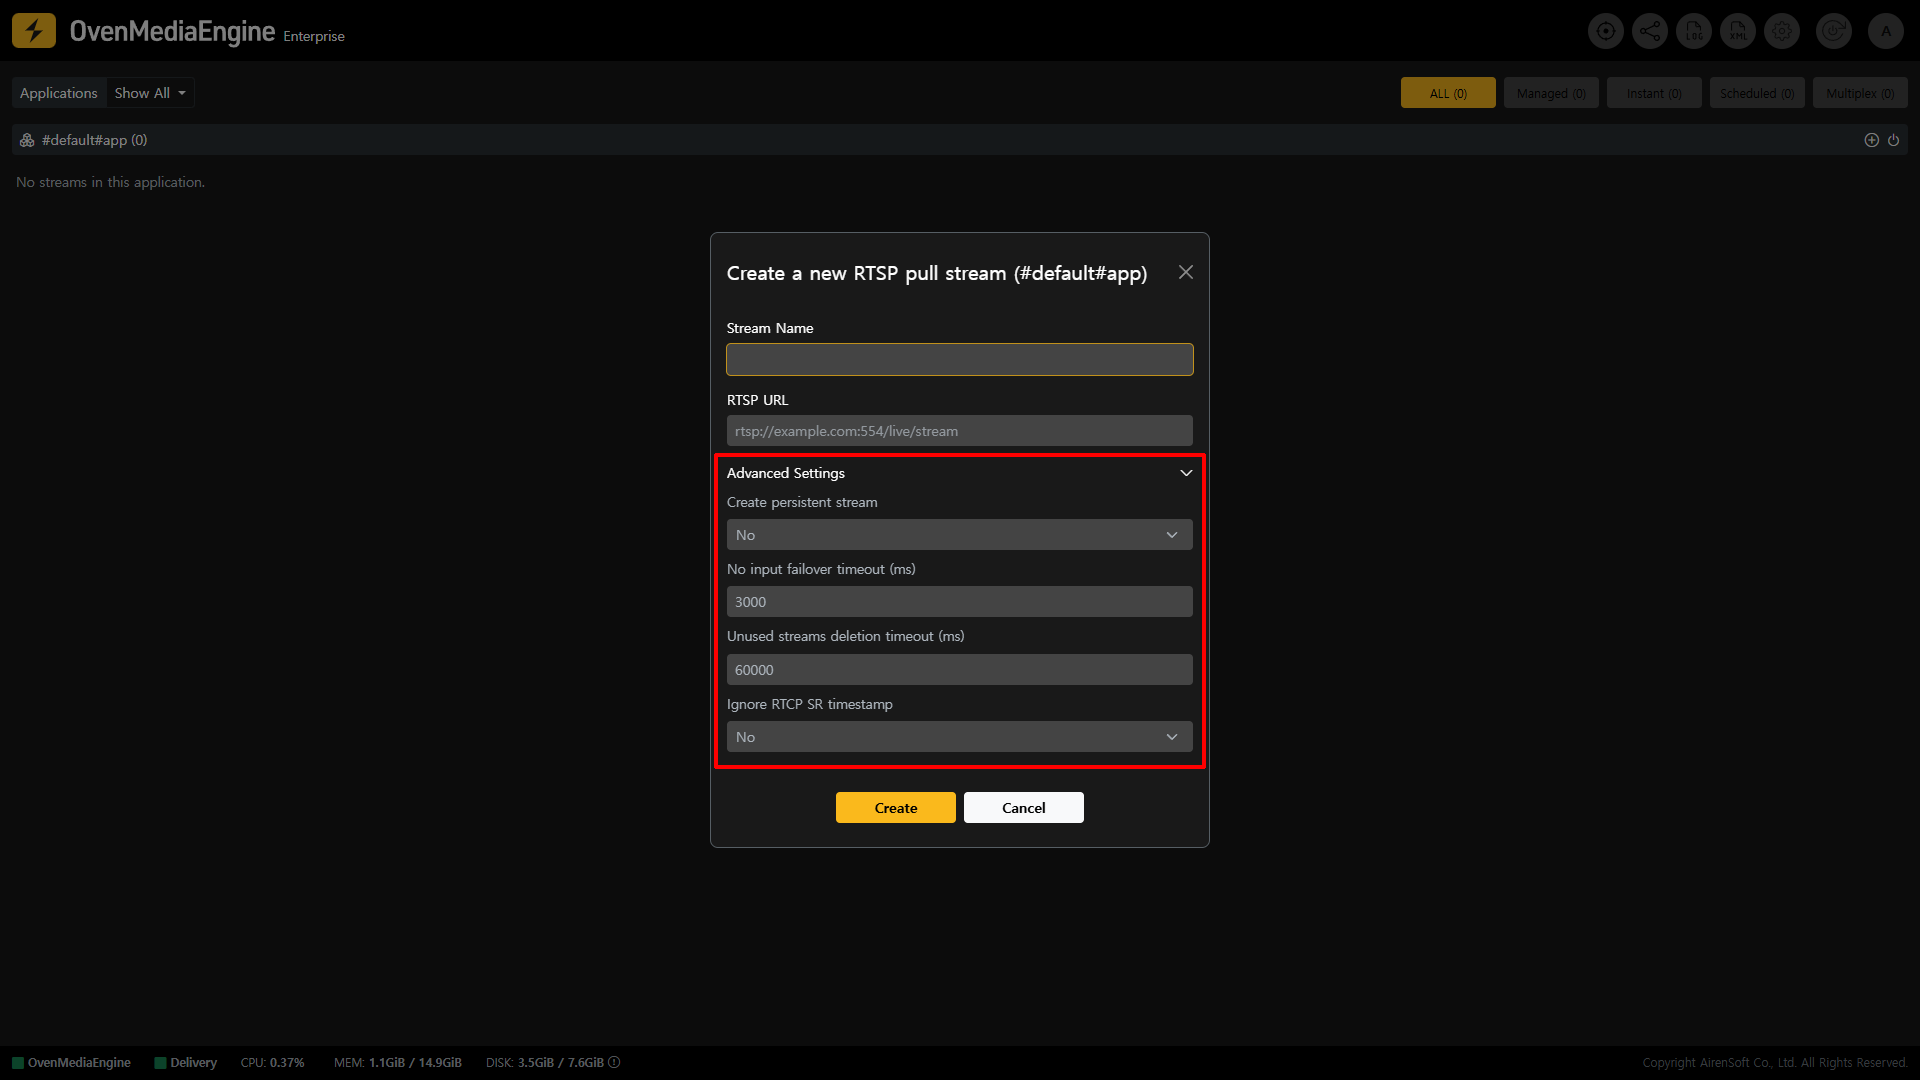Click the RTSP URL input field
Screen dimensions: 1920x1080
(959, 431)
